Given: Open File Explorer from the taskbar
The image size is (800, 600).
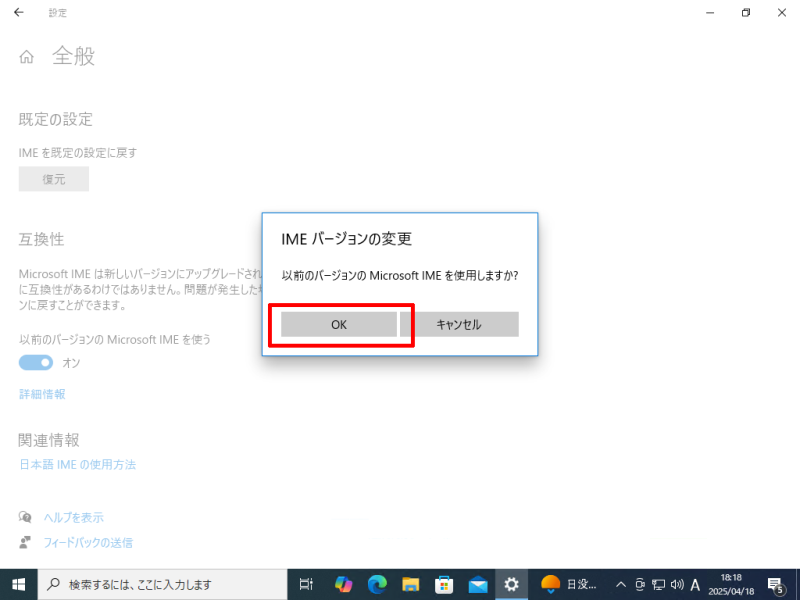Looking at the screenshot, I should [x=410, y=584].
